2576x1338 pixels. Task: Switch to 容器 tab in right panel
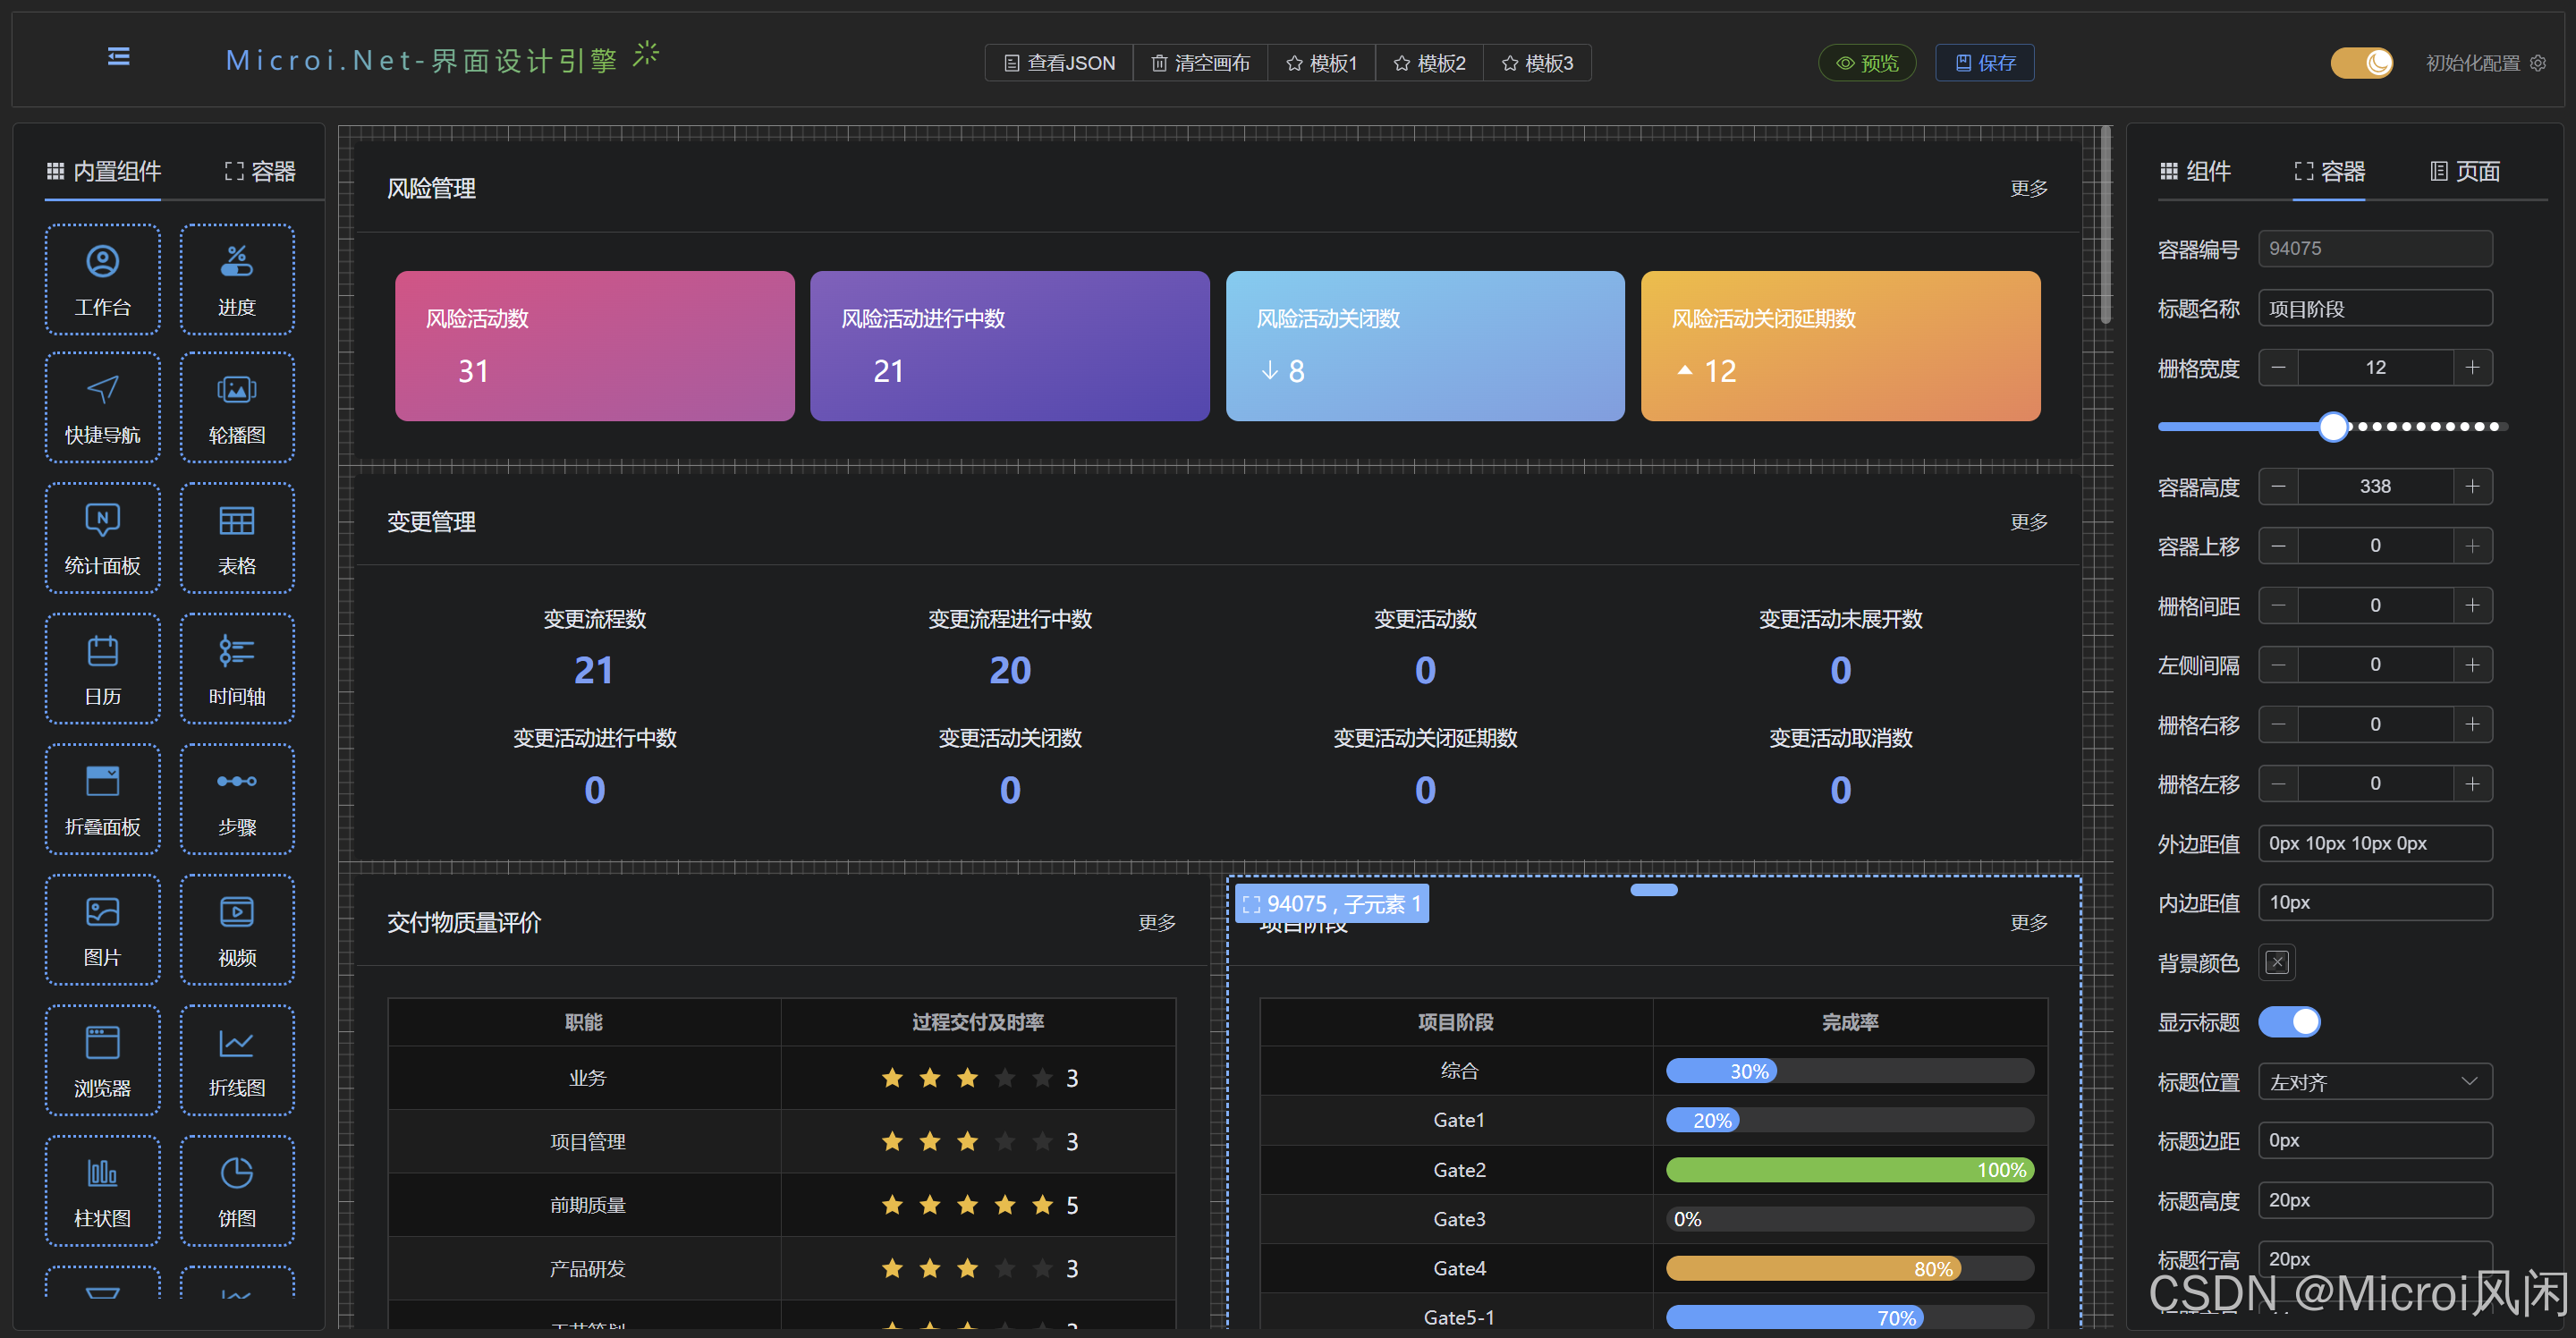(2329, 171)
